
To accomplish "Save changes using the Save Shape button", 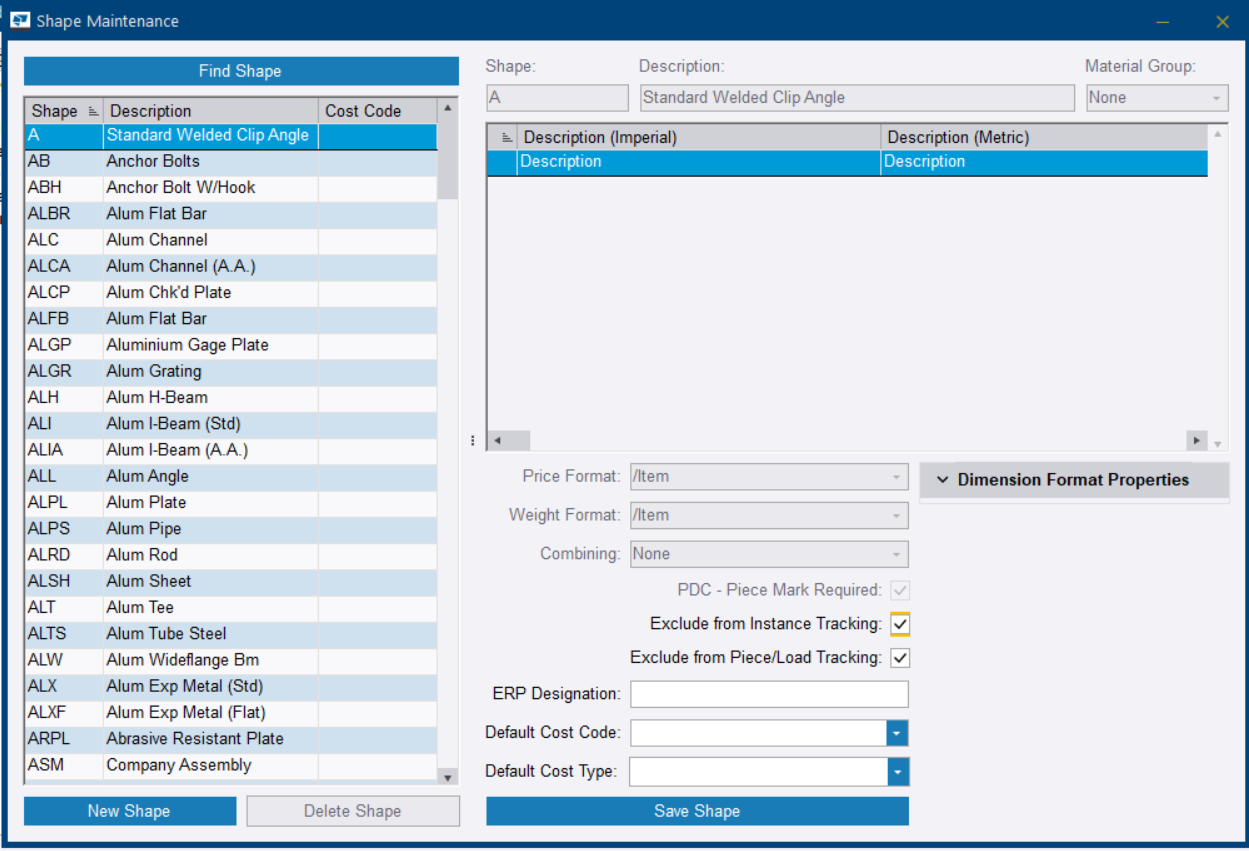I will tap(697, 811).
